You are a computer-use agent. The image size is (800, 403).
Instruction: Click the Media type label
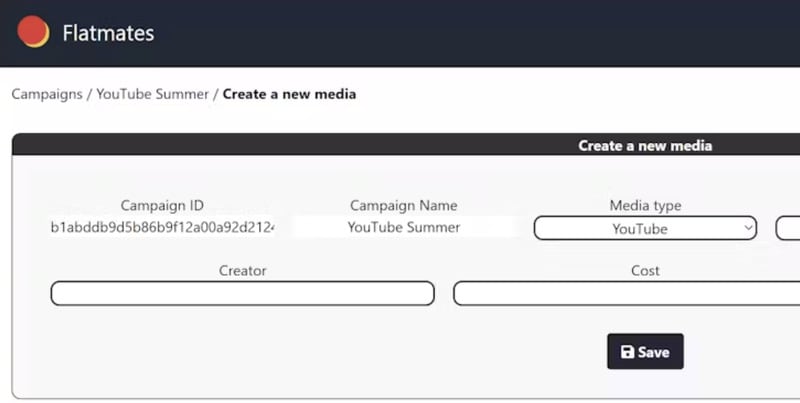tap(645, 205)
